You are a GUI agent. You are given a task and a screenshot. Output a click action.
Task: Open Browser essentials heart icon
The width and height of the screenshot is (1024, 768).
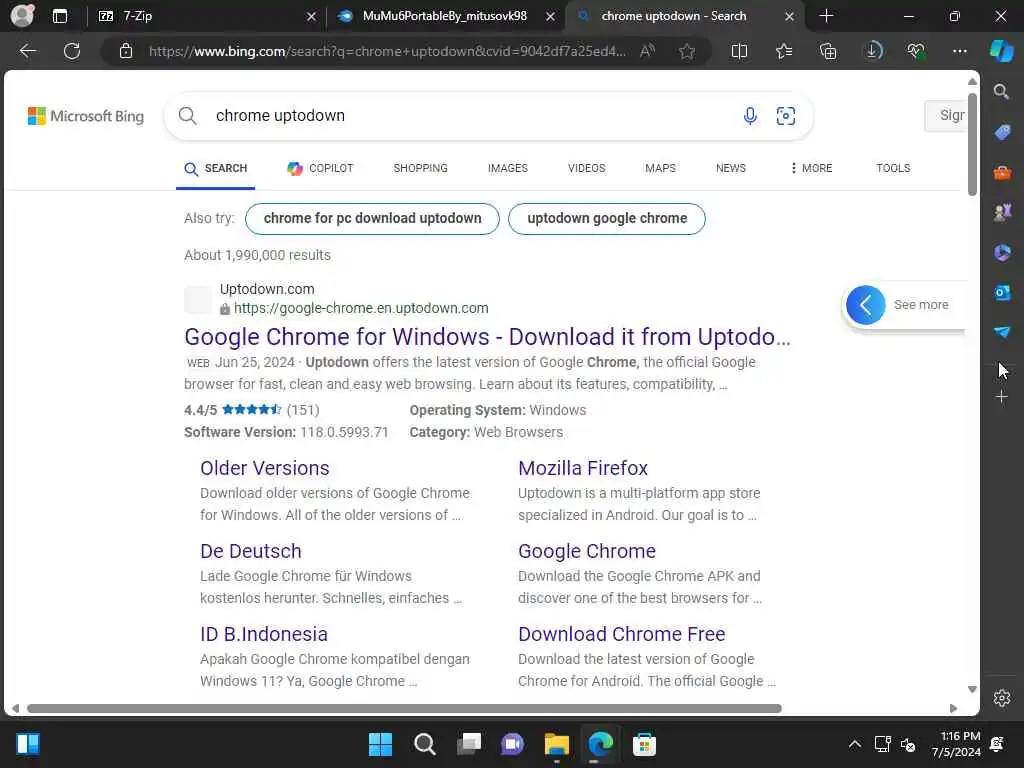point(916,51)
